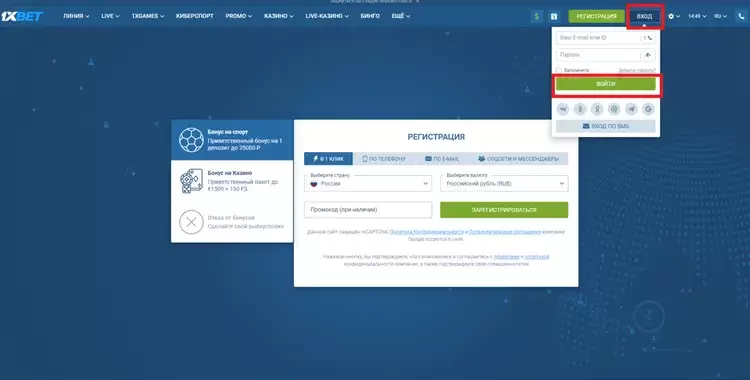
Task: Open the RU language dropdown
Action: point(720,16)
